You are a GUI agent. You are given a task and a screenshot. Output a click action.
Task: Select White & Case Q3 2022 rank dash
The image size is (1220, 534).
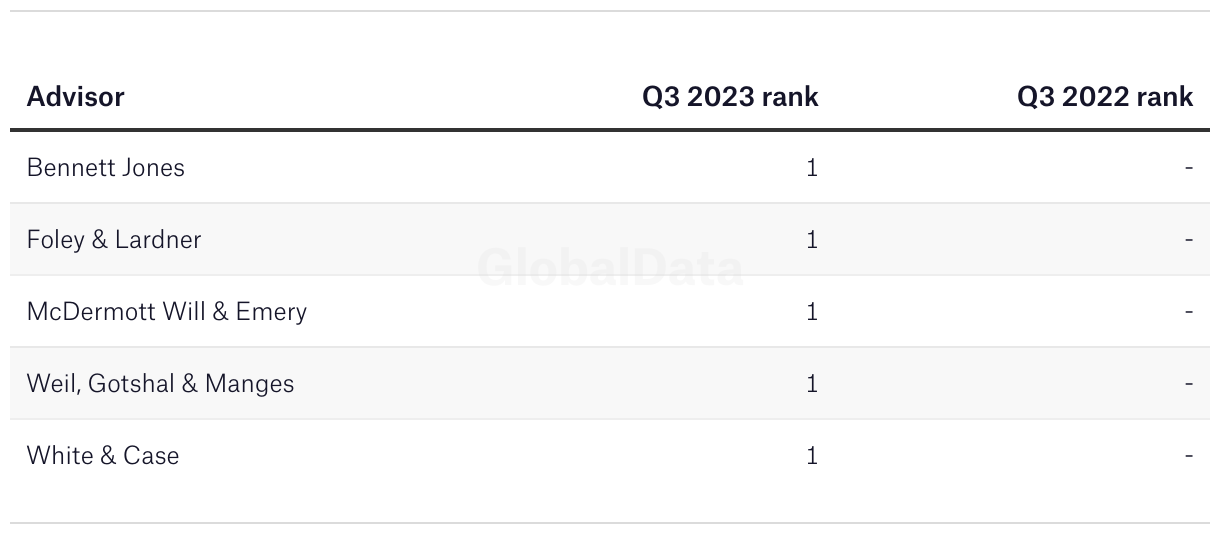(x=1189, y=456)
